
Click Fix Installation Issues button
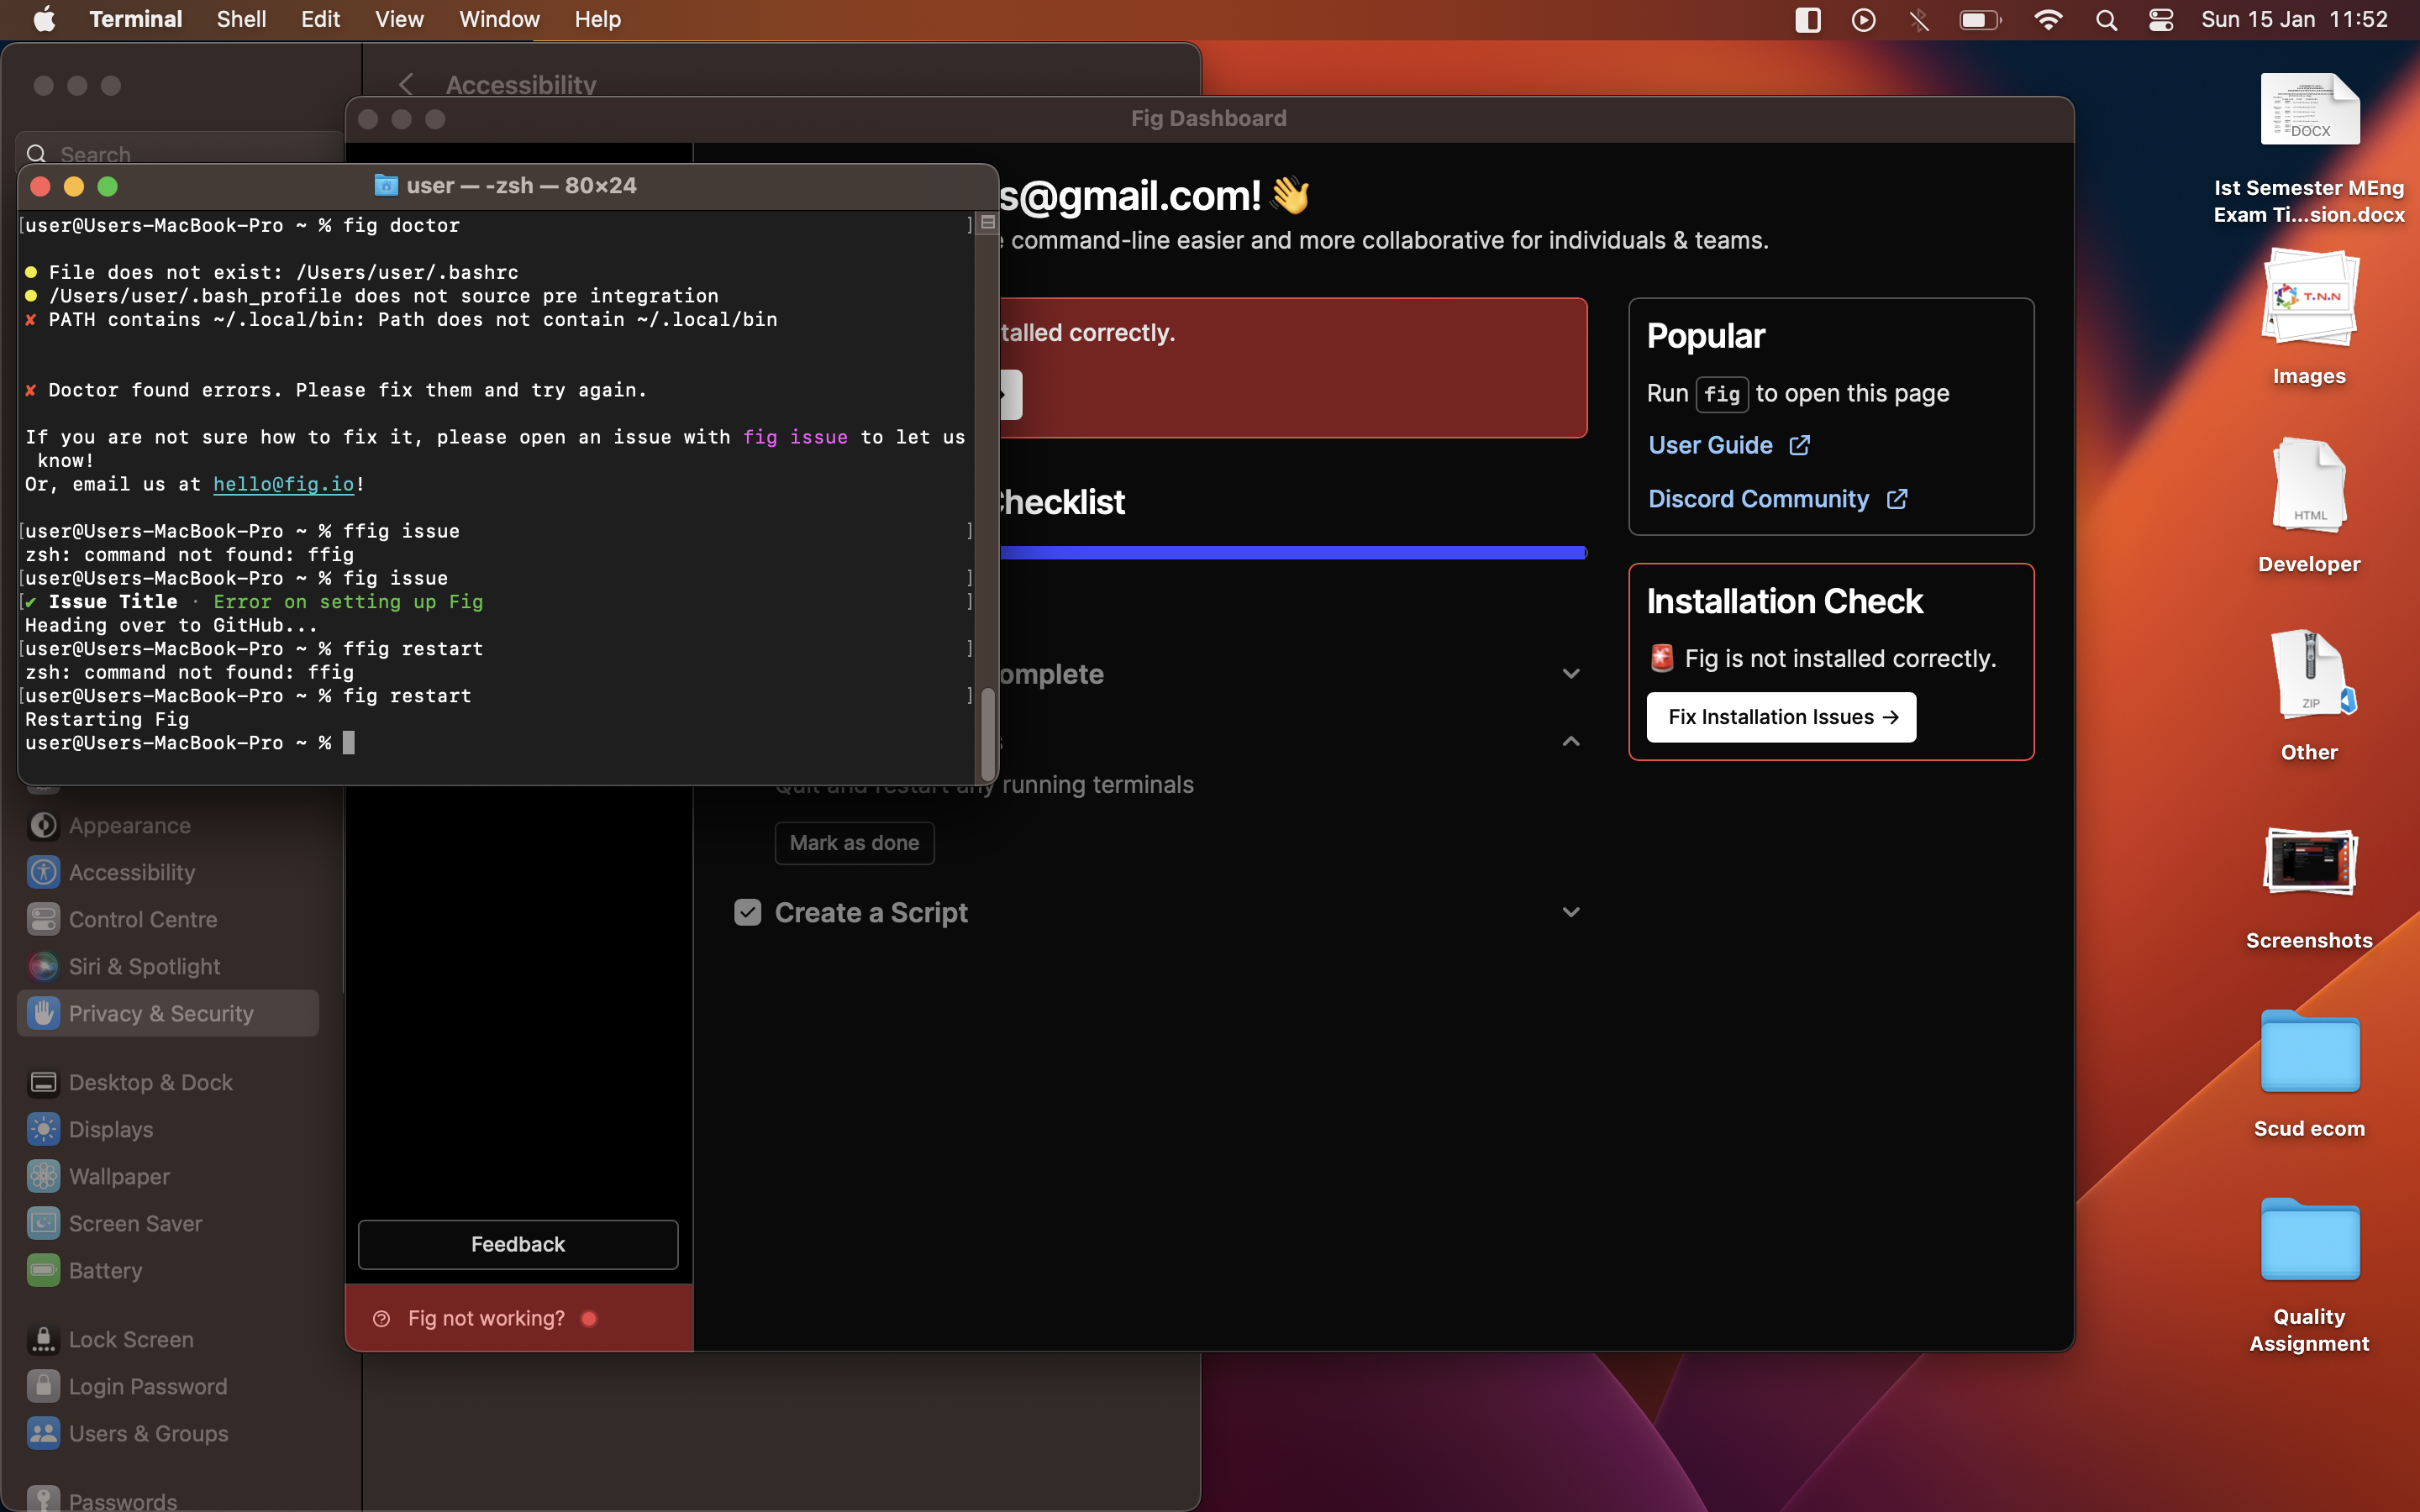(x=1781, y=717)
